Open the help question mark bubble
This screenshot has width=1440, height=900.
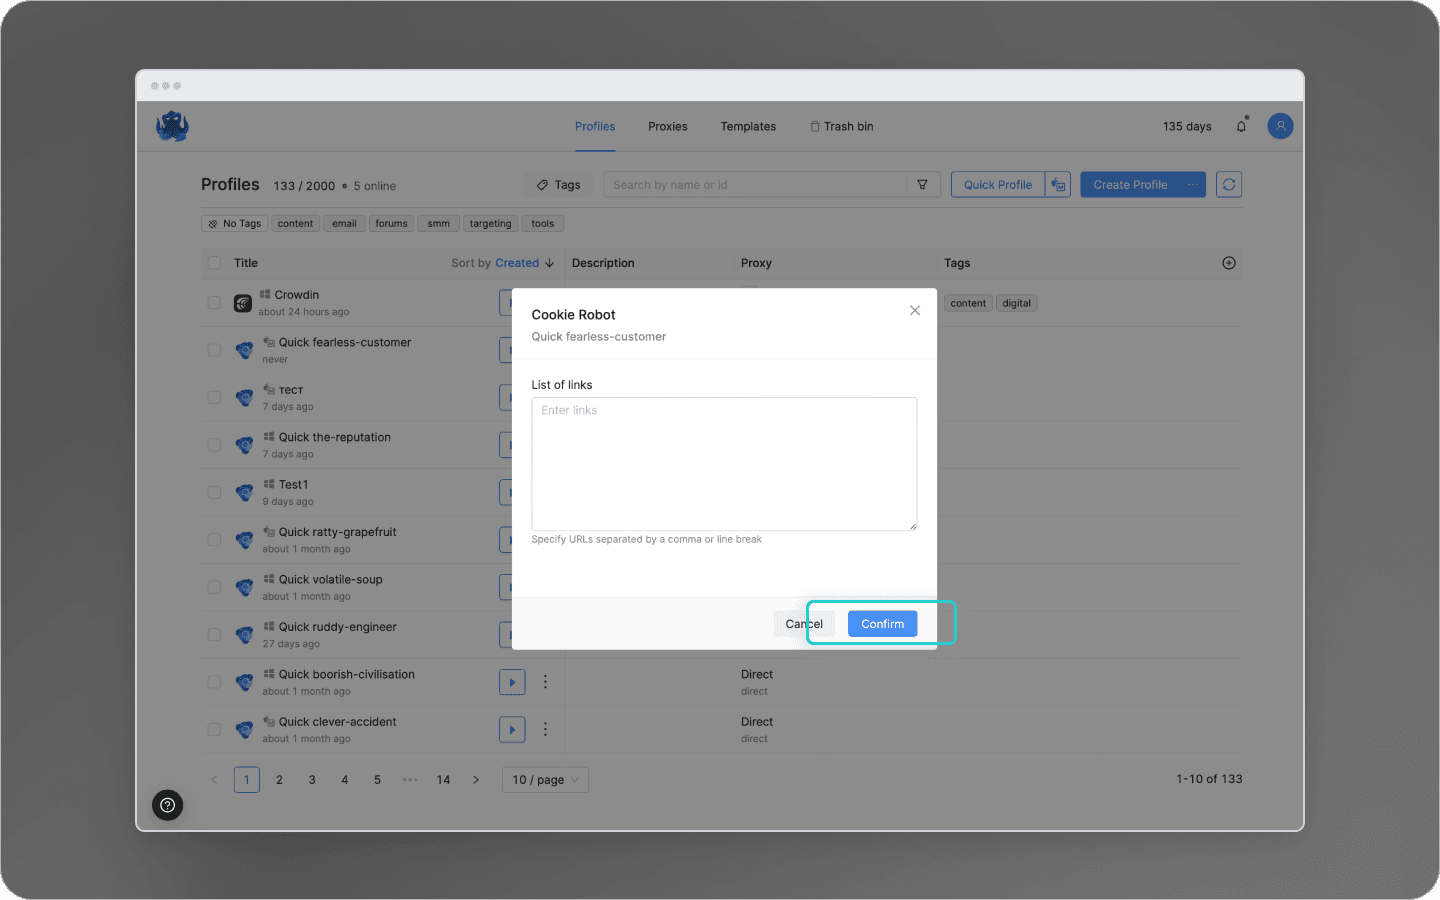[x=167, y=805]
